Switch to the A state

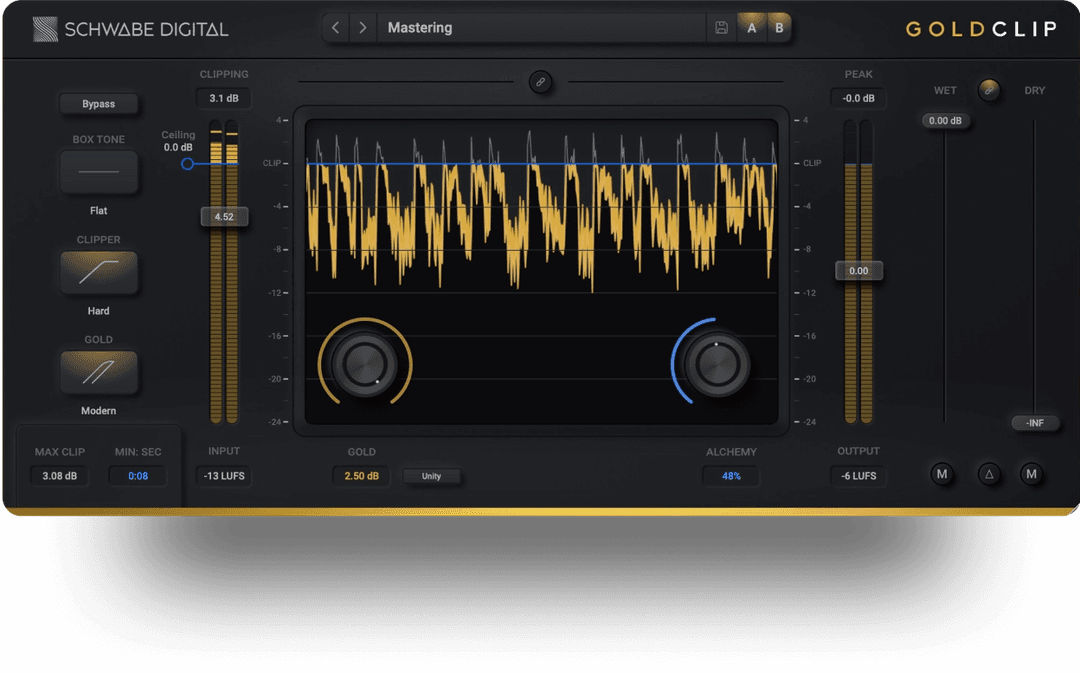751,28
